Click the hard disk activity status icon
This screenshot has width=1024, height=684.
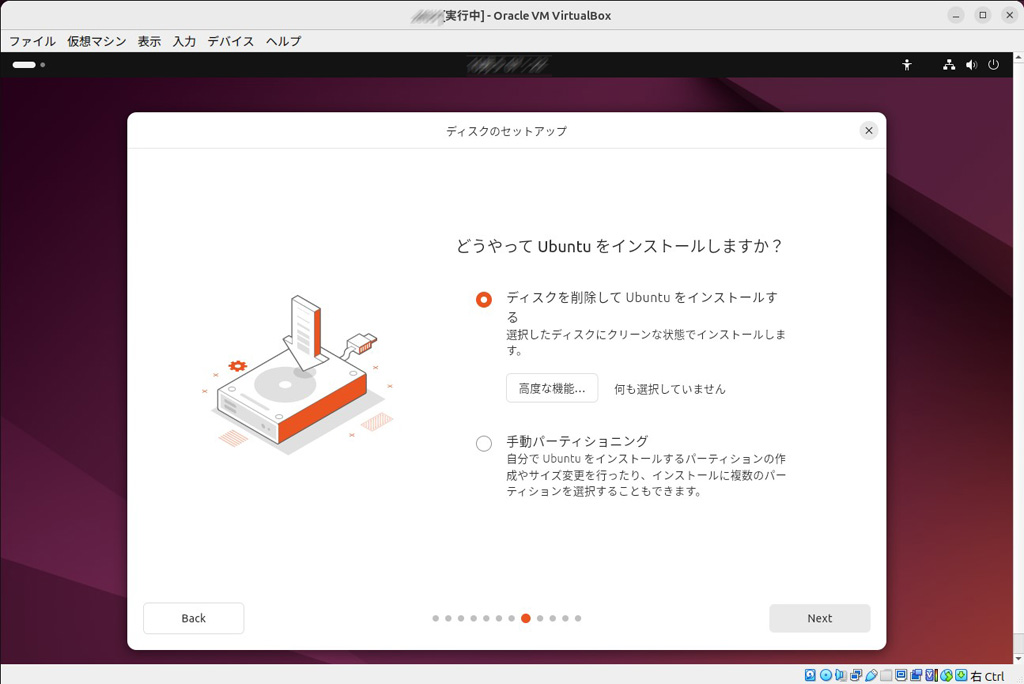tap(810, 675)
